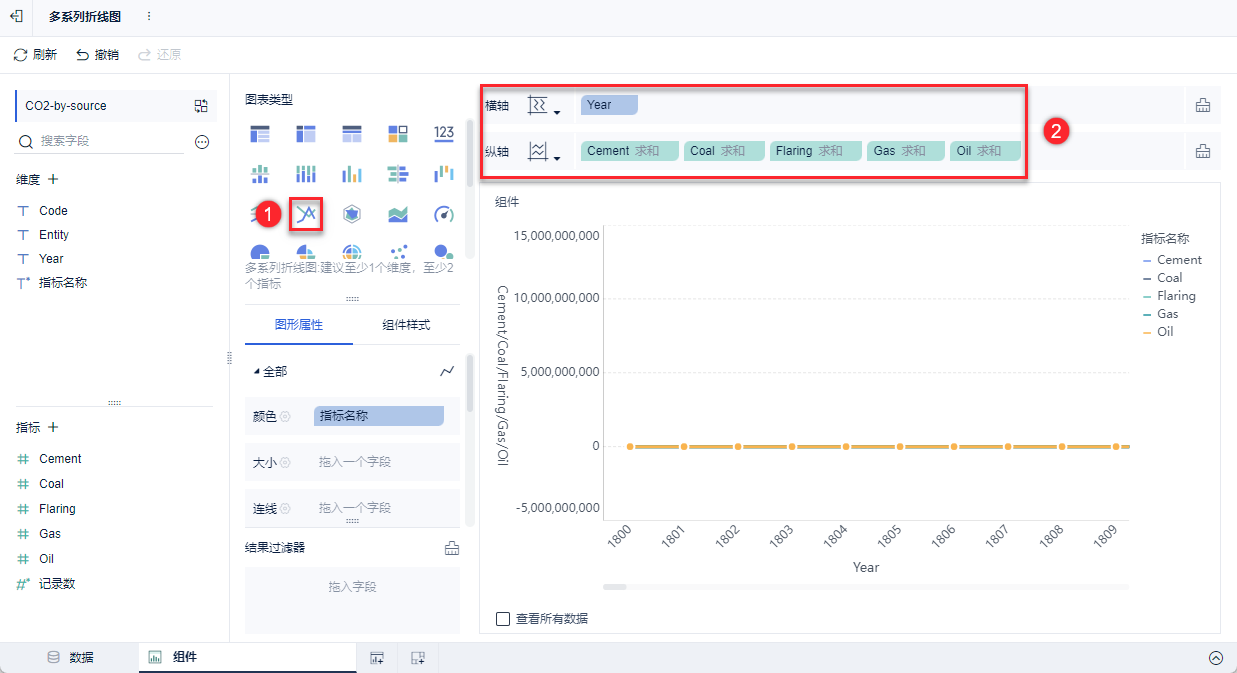
Task: Switch to the 组件样式 tab
Action: pyautogui.click(x=406, y=325)
